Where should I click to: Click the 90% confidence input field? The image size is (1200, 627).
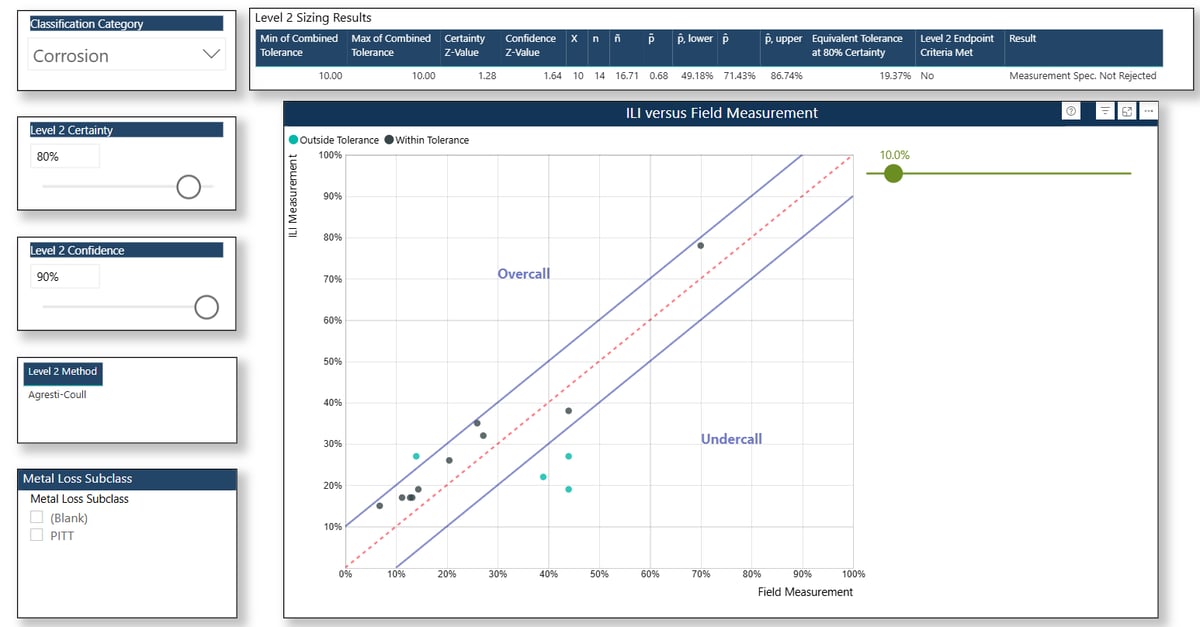(64, 276)
